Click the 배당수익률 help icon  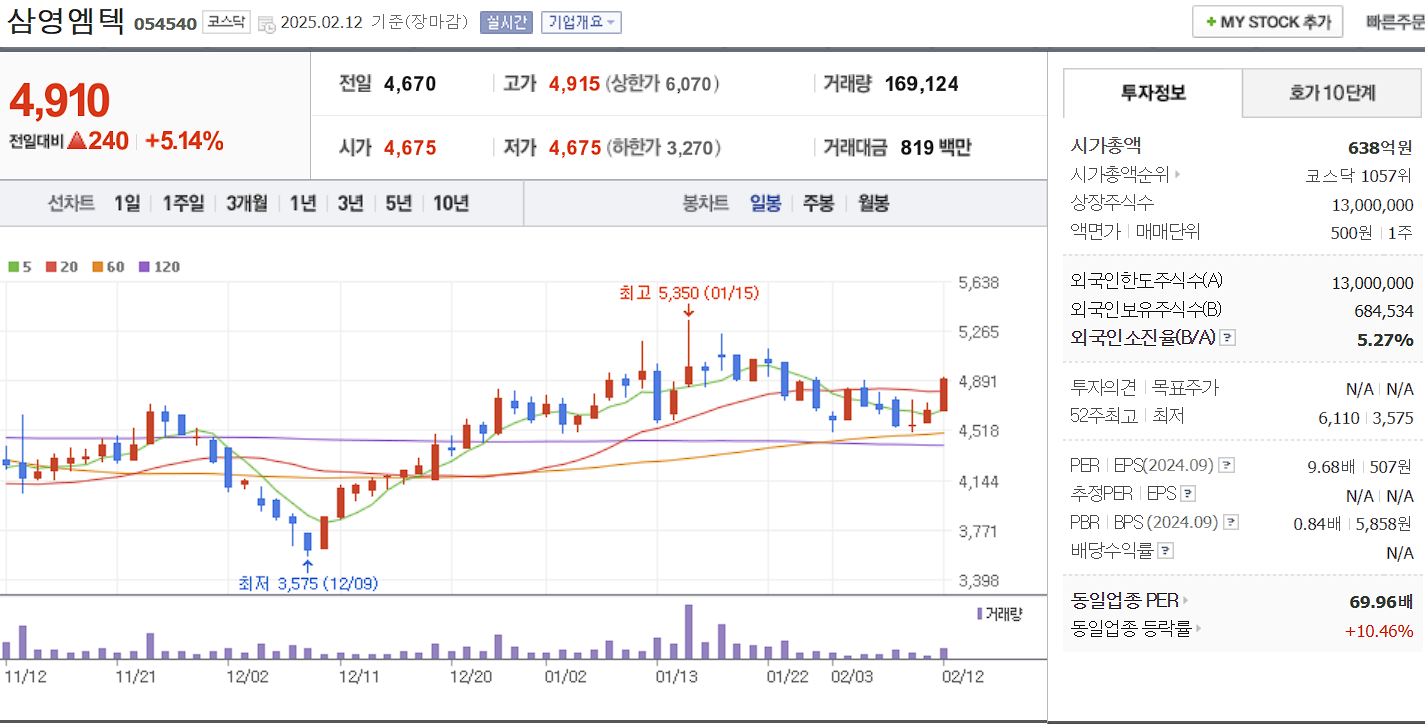(1166, 548)
